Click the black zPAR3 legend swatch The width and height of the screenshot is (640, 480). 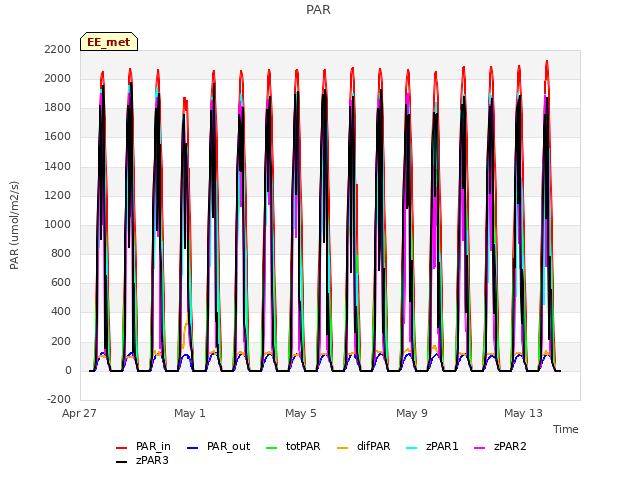(x=122, y=462)
